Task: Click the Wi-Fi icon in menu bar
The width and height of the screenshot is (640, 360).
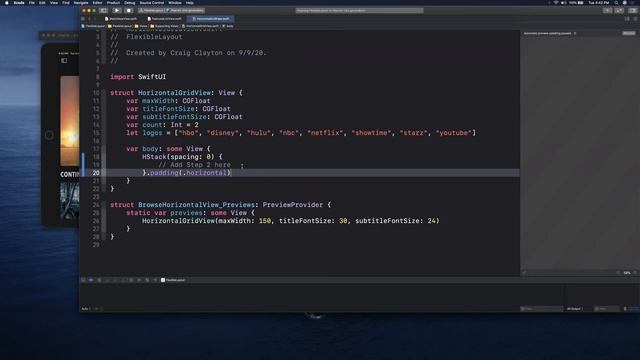Action: (x=556, y=2)
